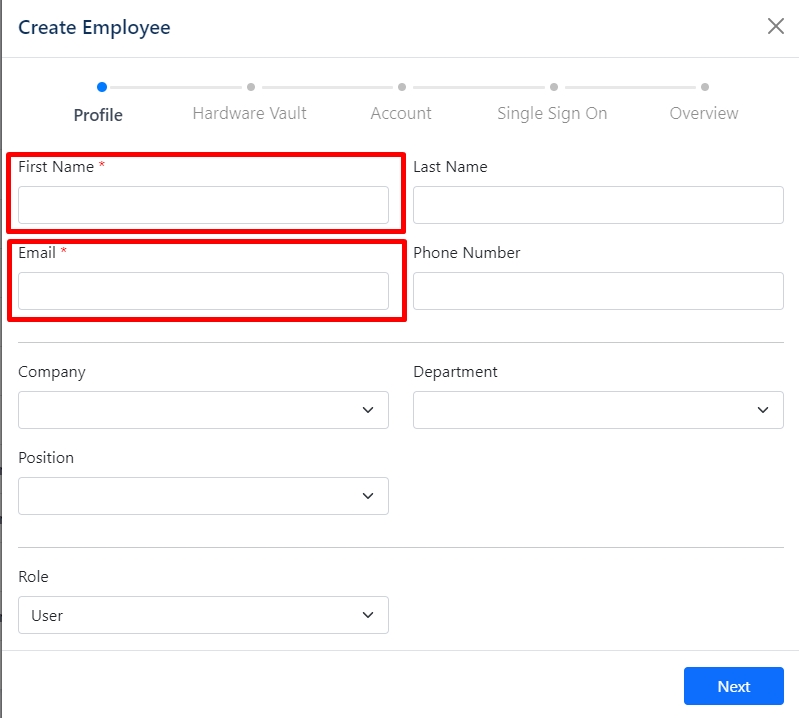Close the Create Employee dialog

[776, 26]
